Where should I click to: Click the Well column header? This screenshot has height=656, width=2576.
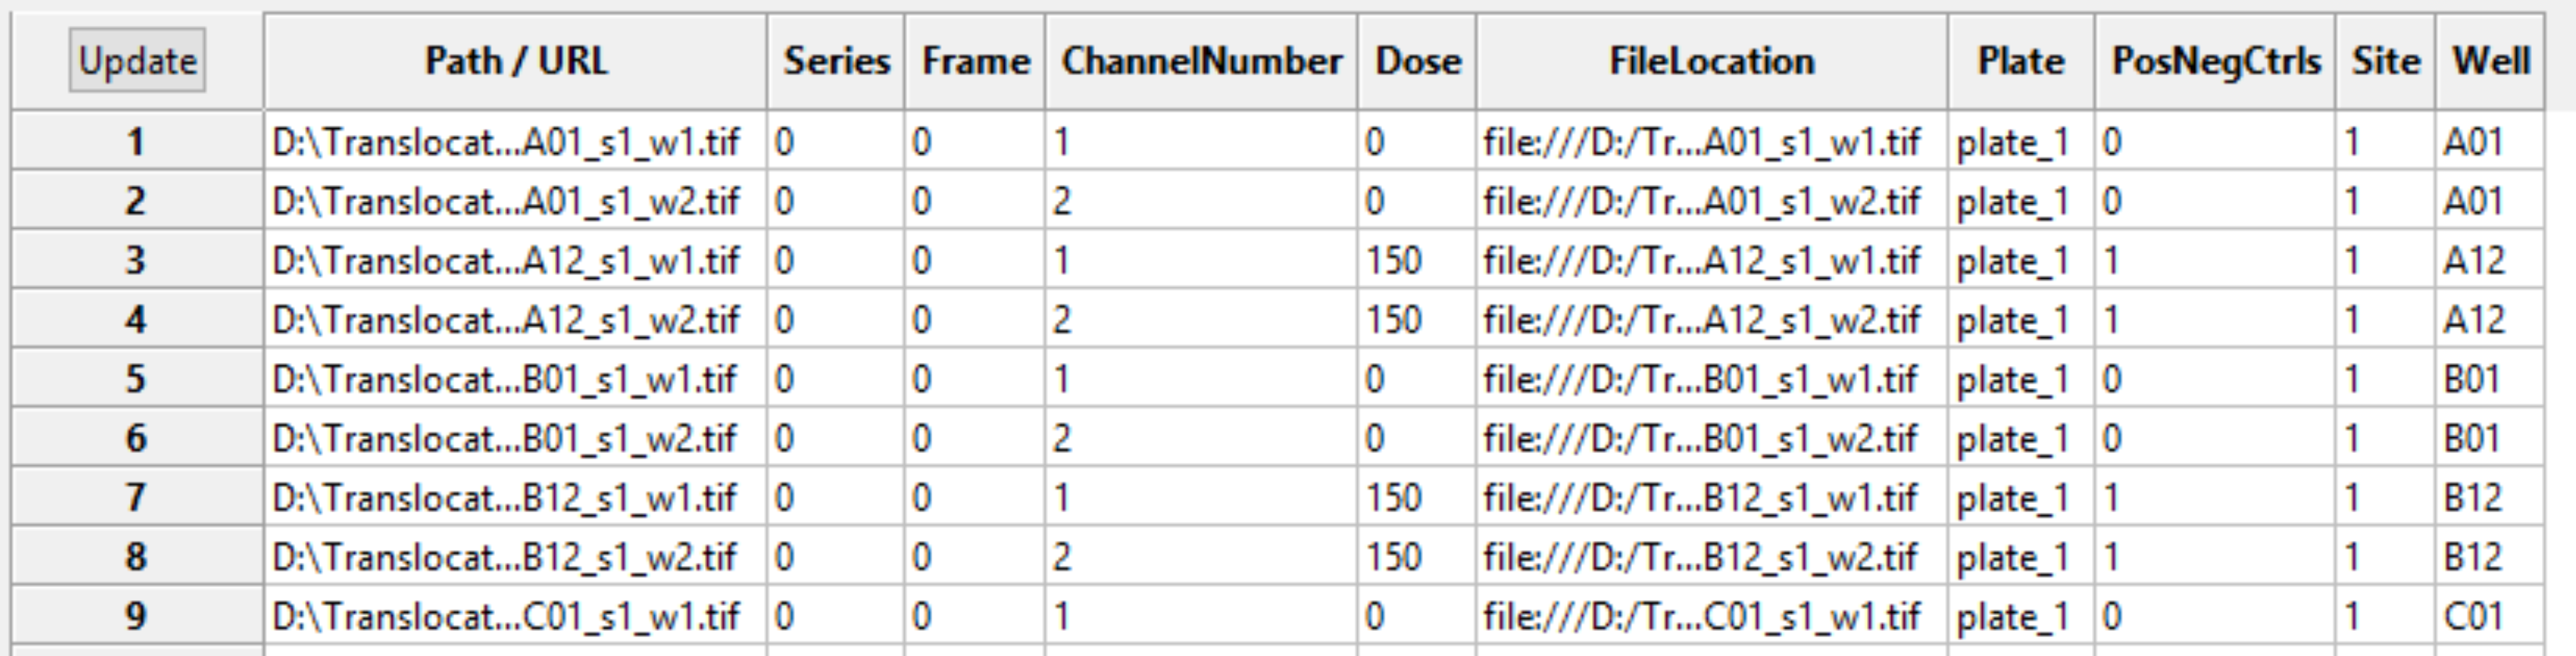click(x=2490, y=61)
